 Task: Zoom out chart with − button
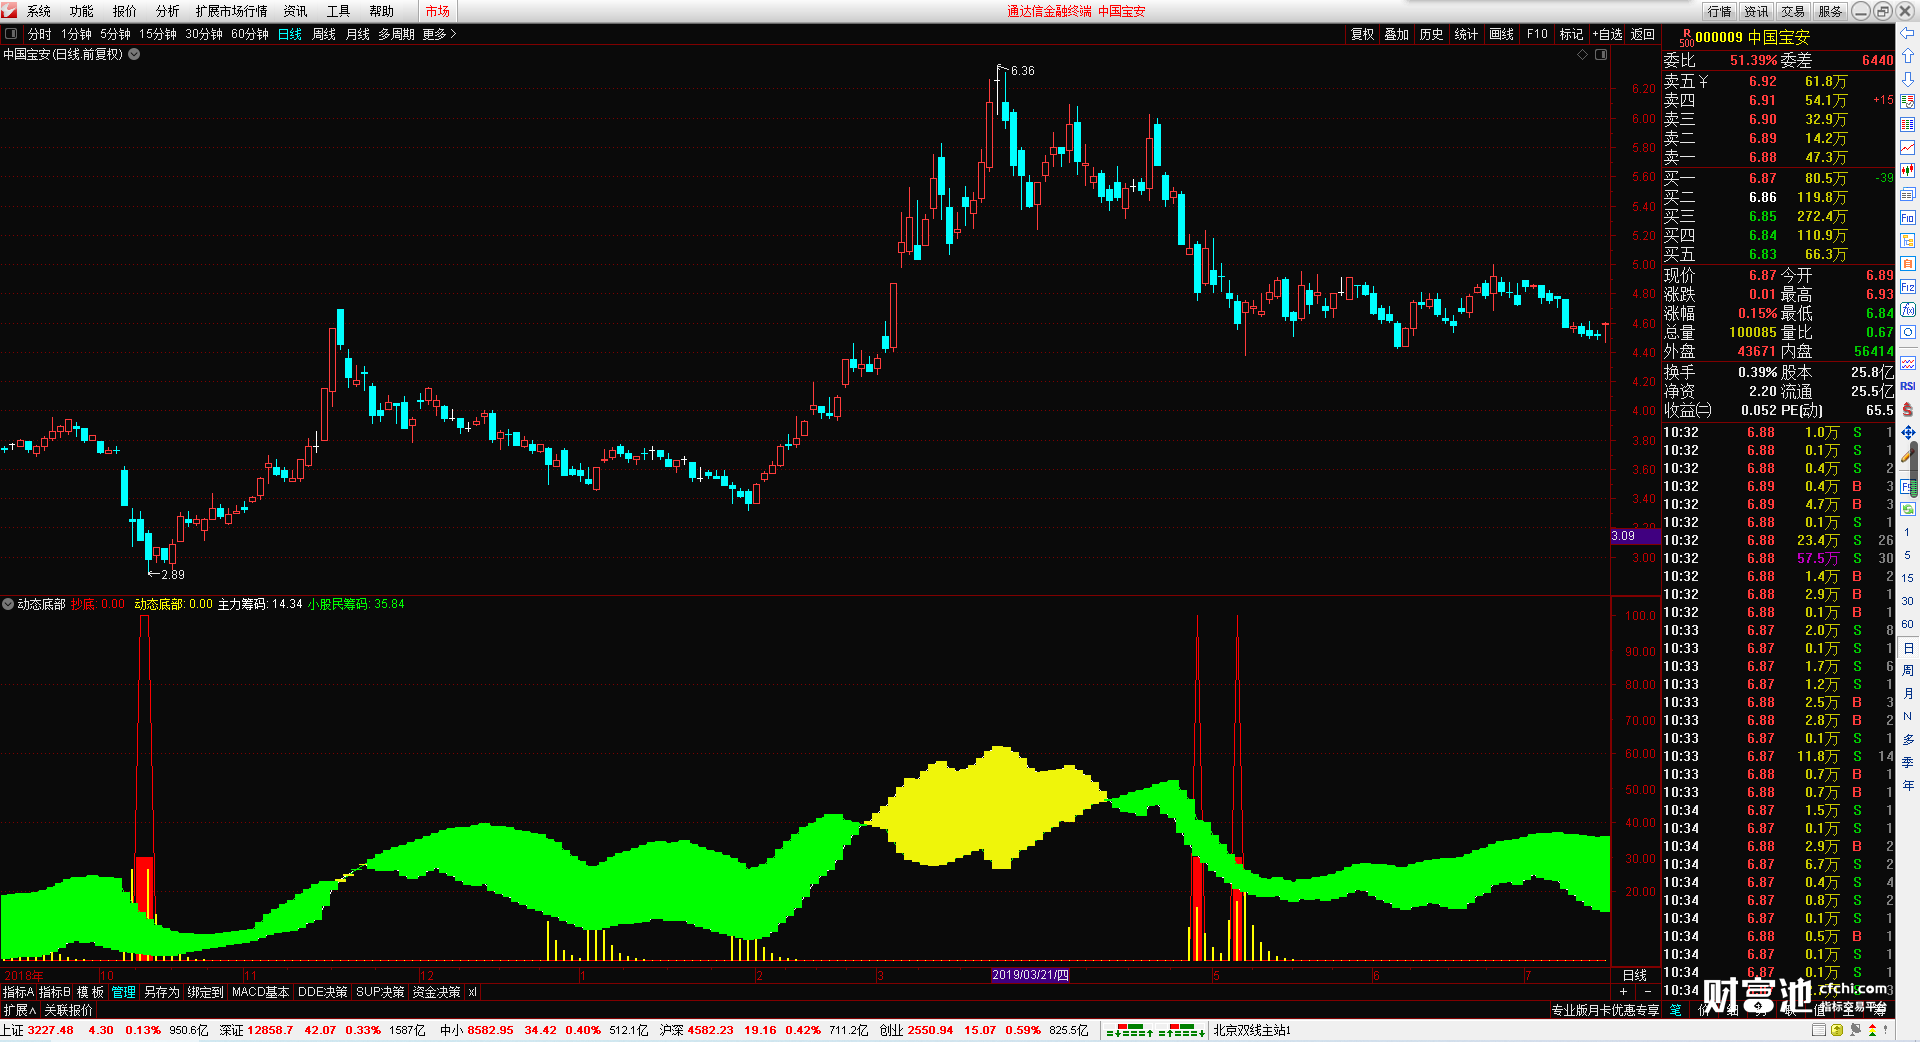pos(1648,991)
